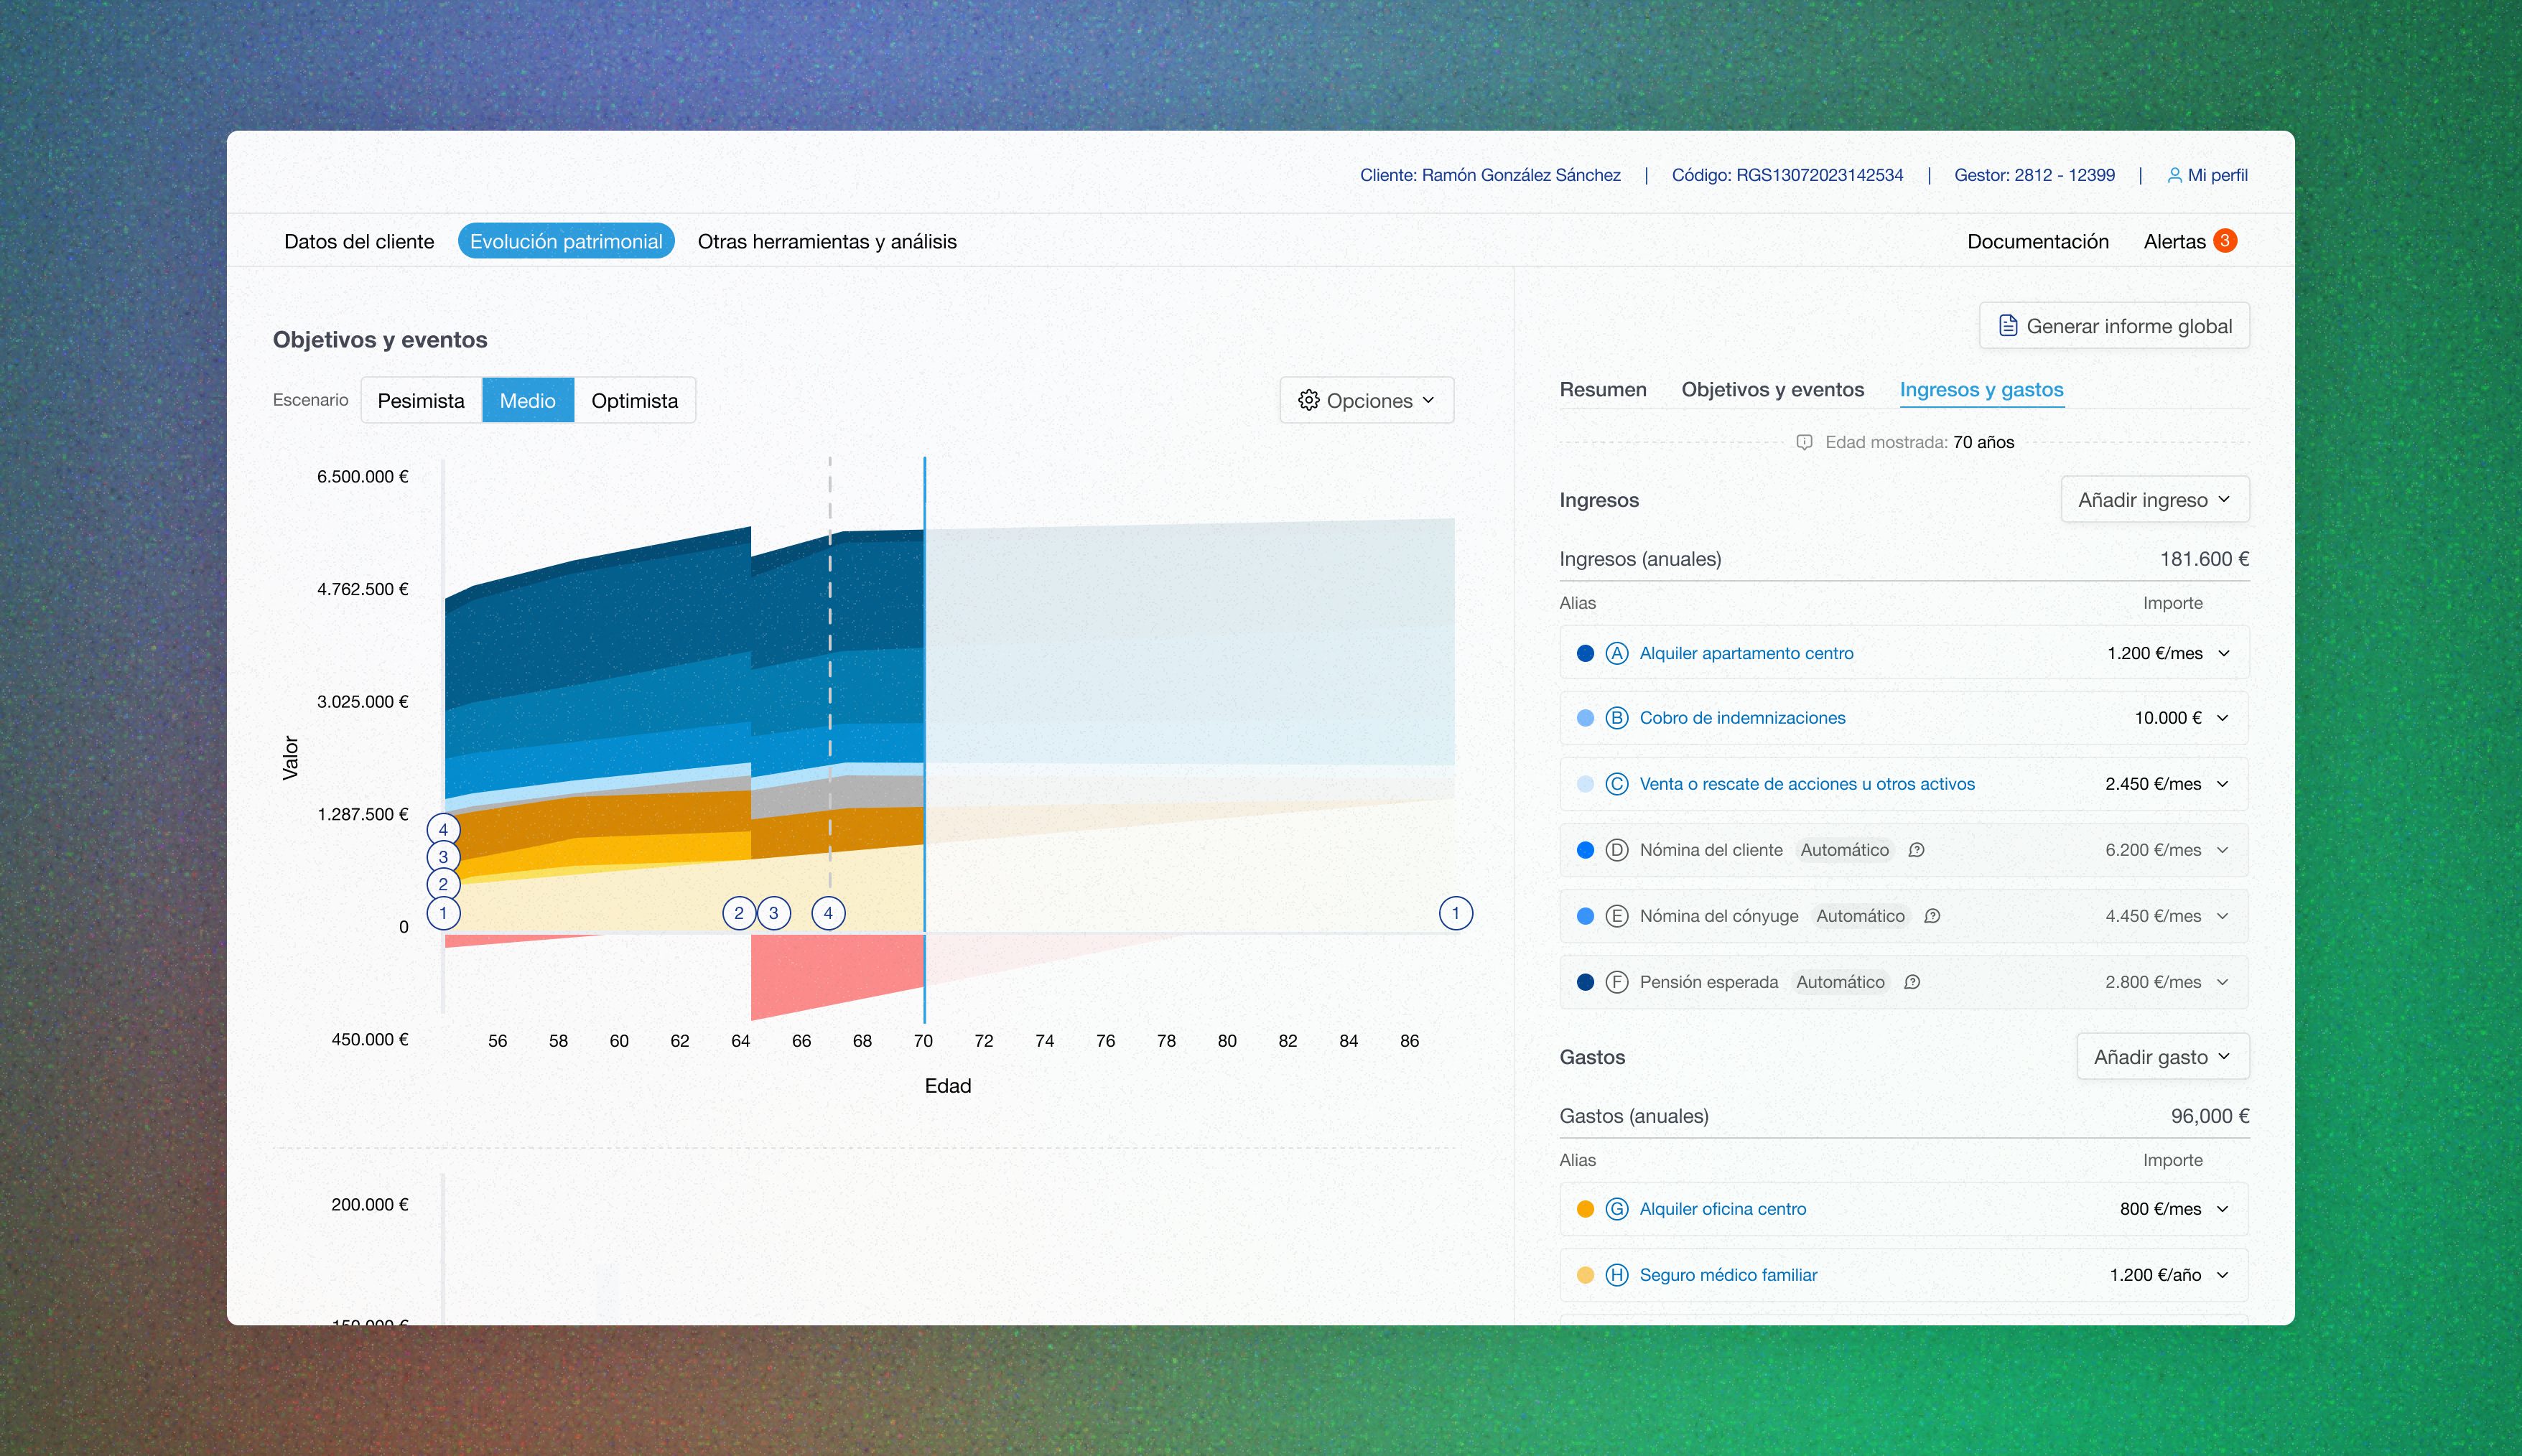This screenshot has width=2522, height=1456.
Task: Click the info icon beside Pensión esperada
Action: click(x=1912, y=982)
